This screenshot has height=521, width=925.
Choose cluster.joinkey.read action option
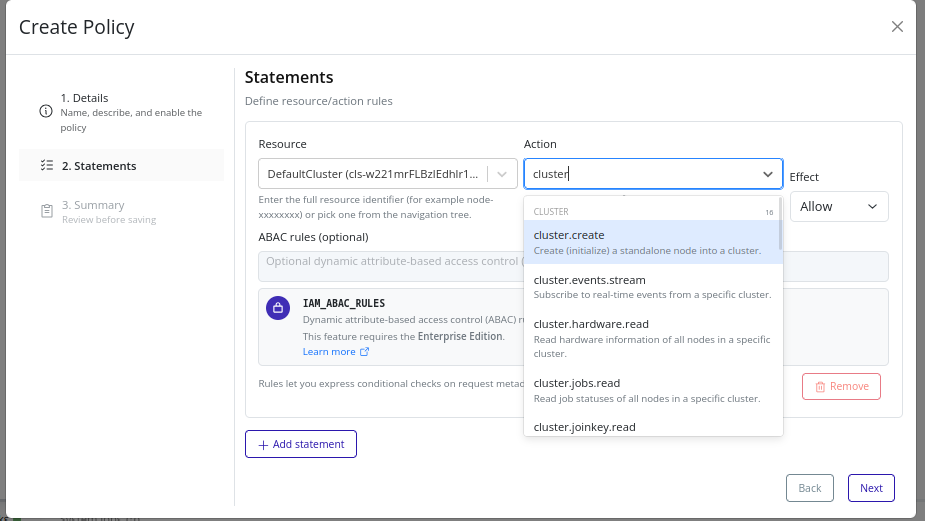click(652, 427)
